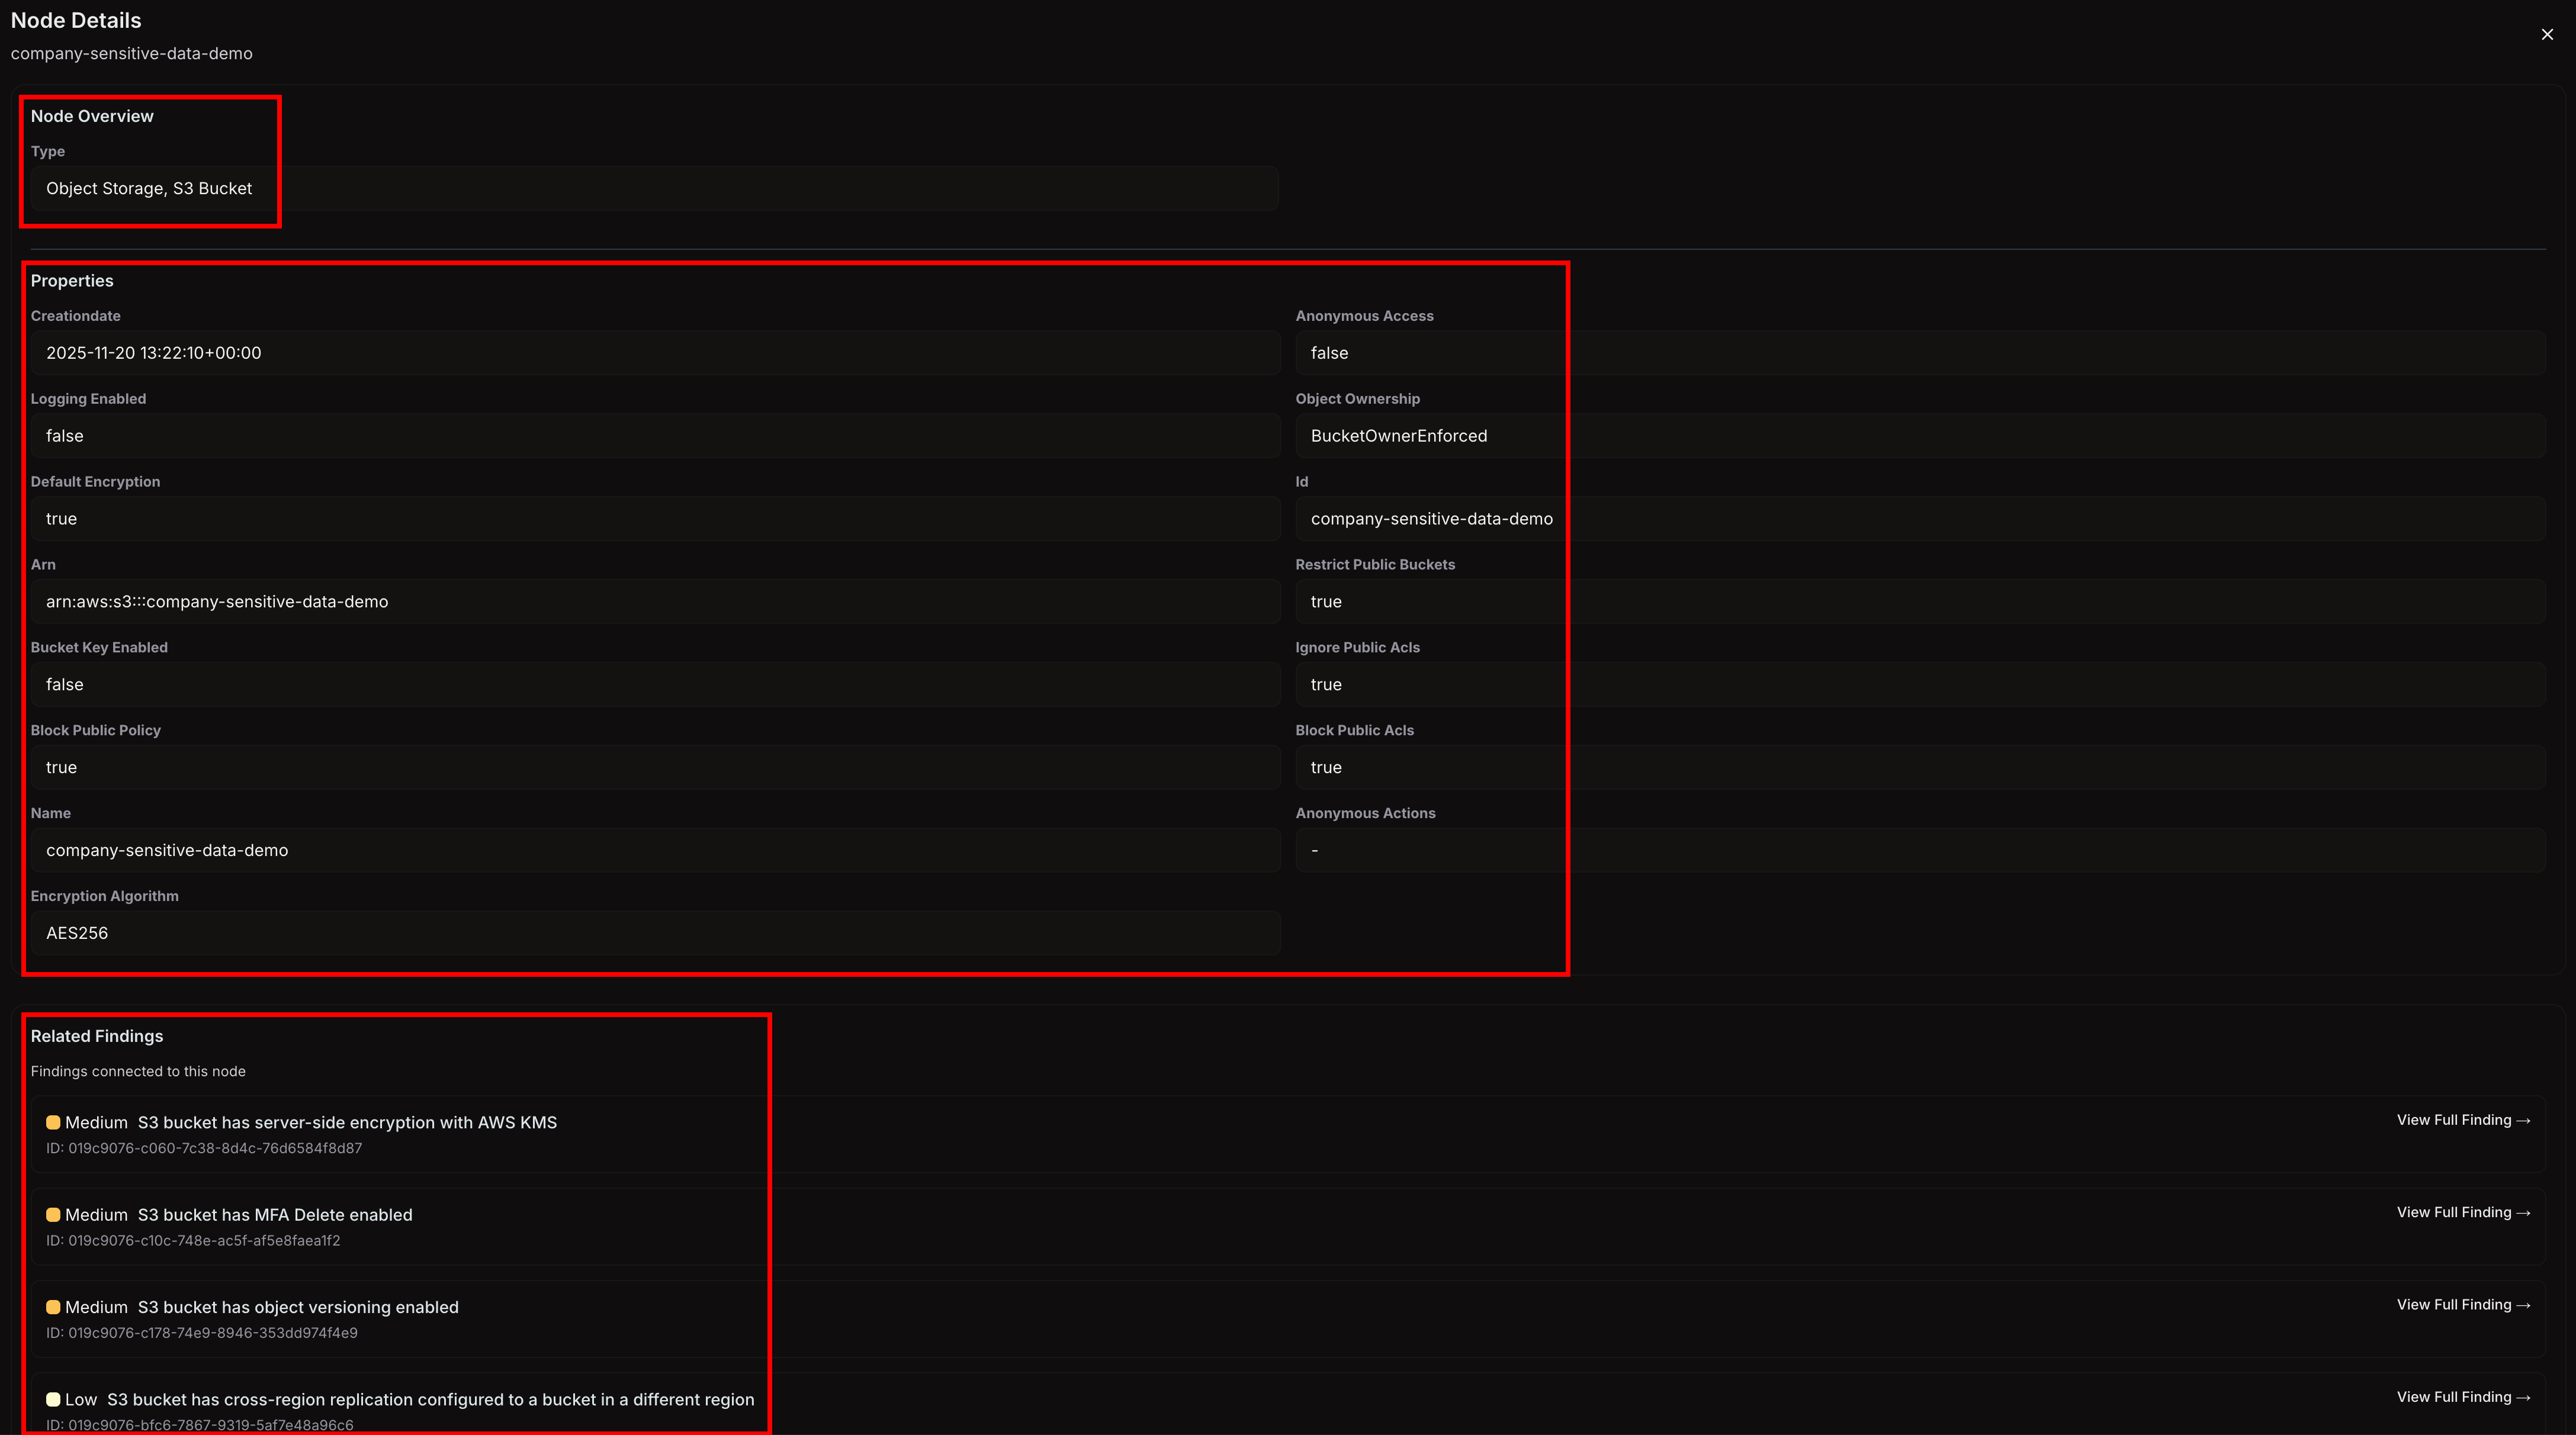Viewport: 2576px width, 1435px height.
Task: Open View Full Finding for object versioning finding
Action: pyautogui.click(x=2455, y=1305)
